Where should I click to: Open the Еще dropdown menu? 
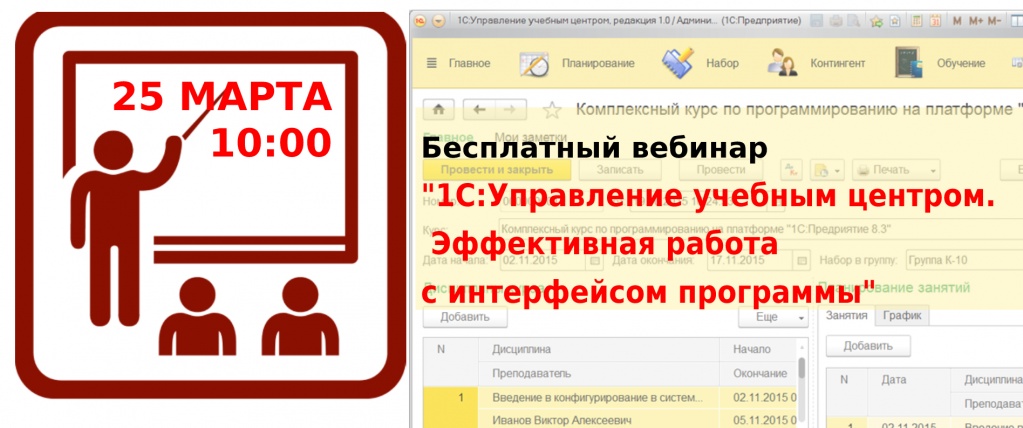tap(773, 317)
